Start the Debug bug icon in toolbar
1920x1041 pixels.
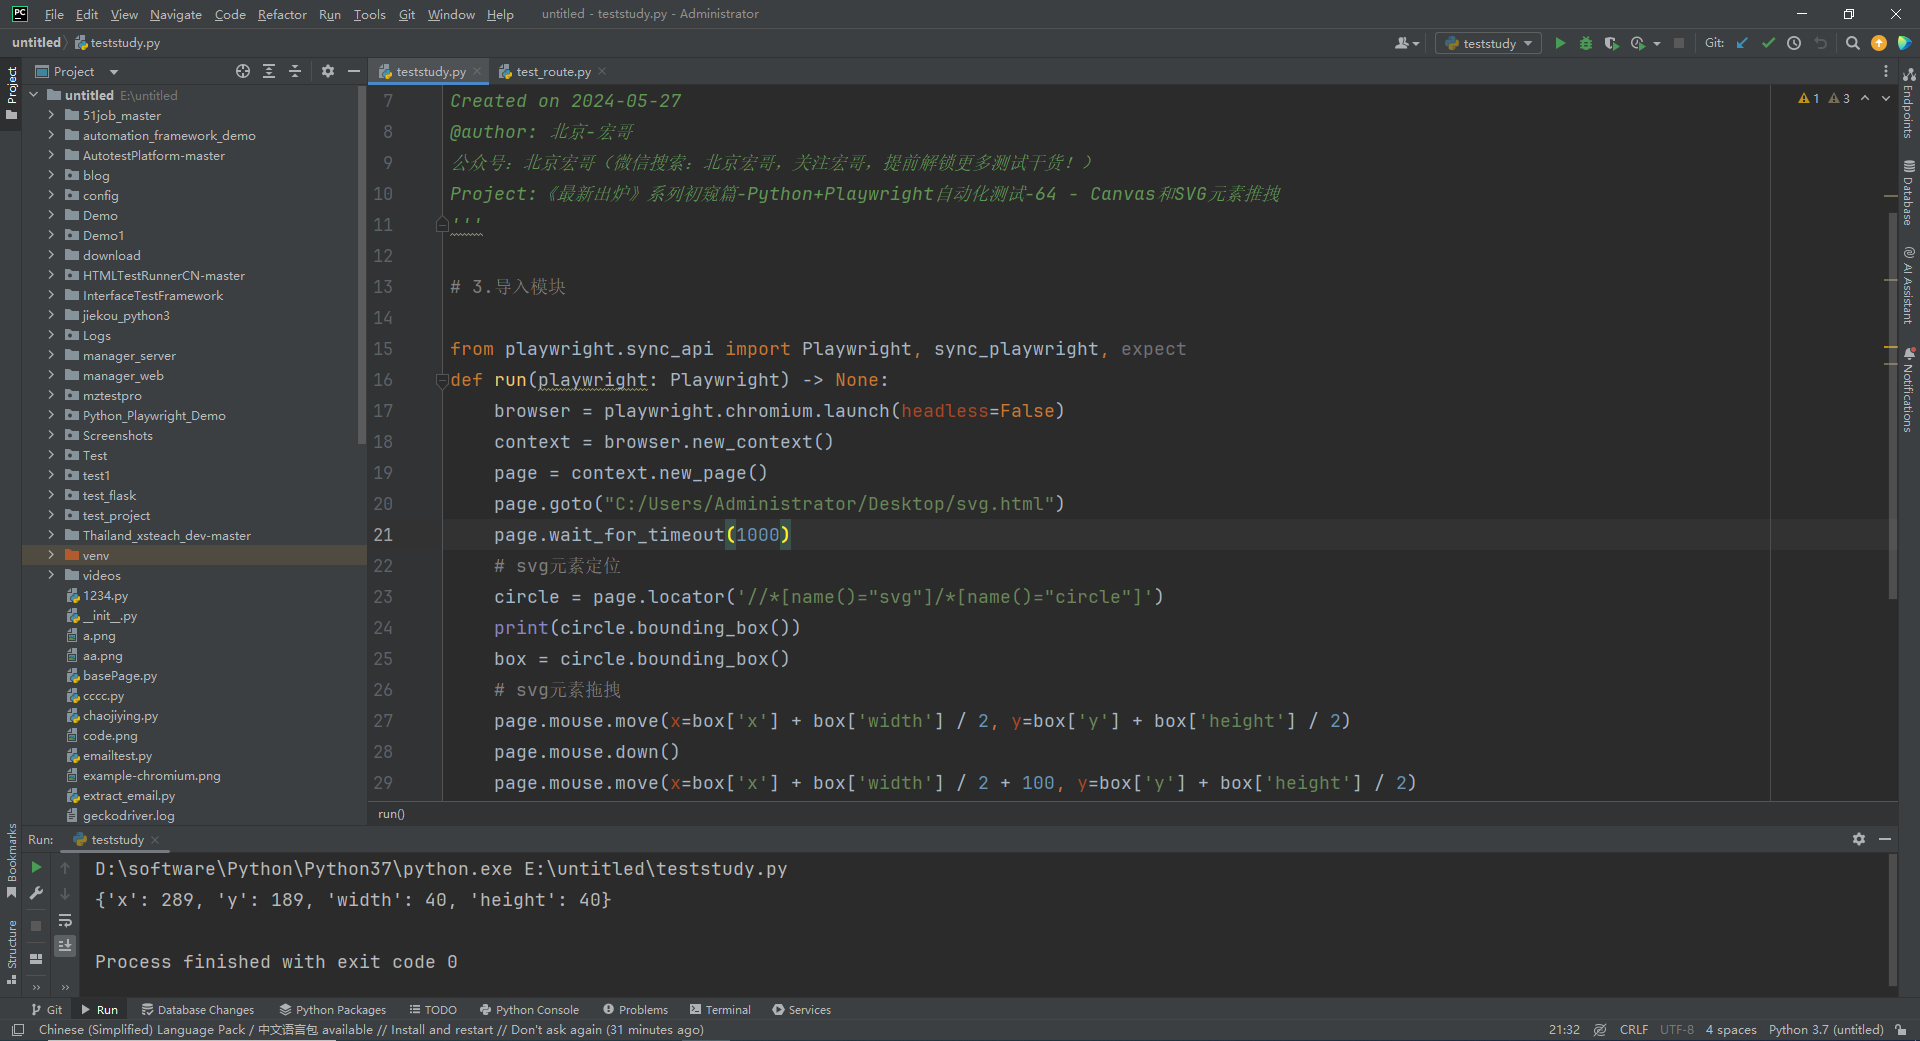point(1586,43)
